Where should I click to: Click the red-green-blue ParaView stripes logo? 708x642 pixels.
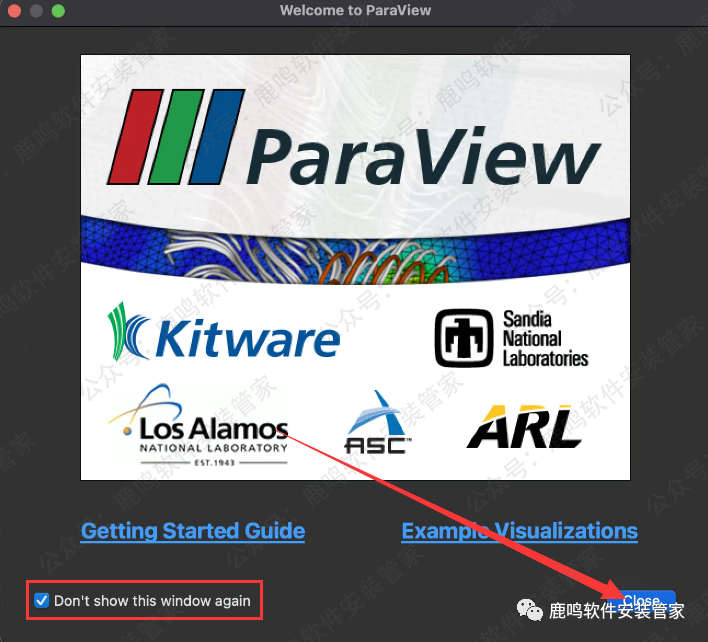pyautogui.click(x=175, y=136)
